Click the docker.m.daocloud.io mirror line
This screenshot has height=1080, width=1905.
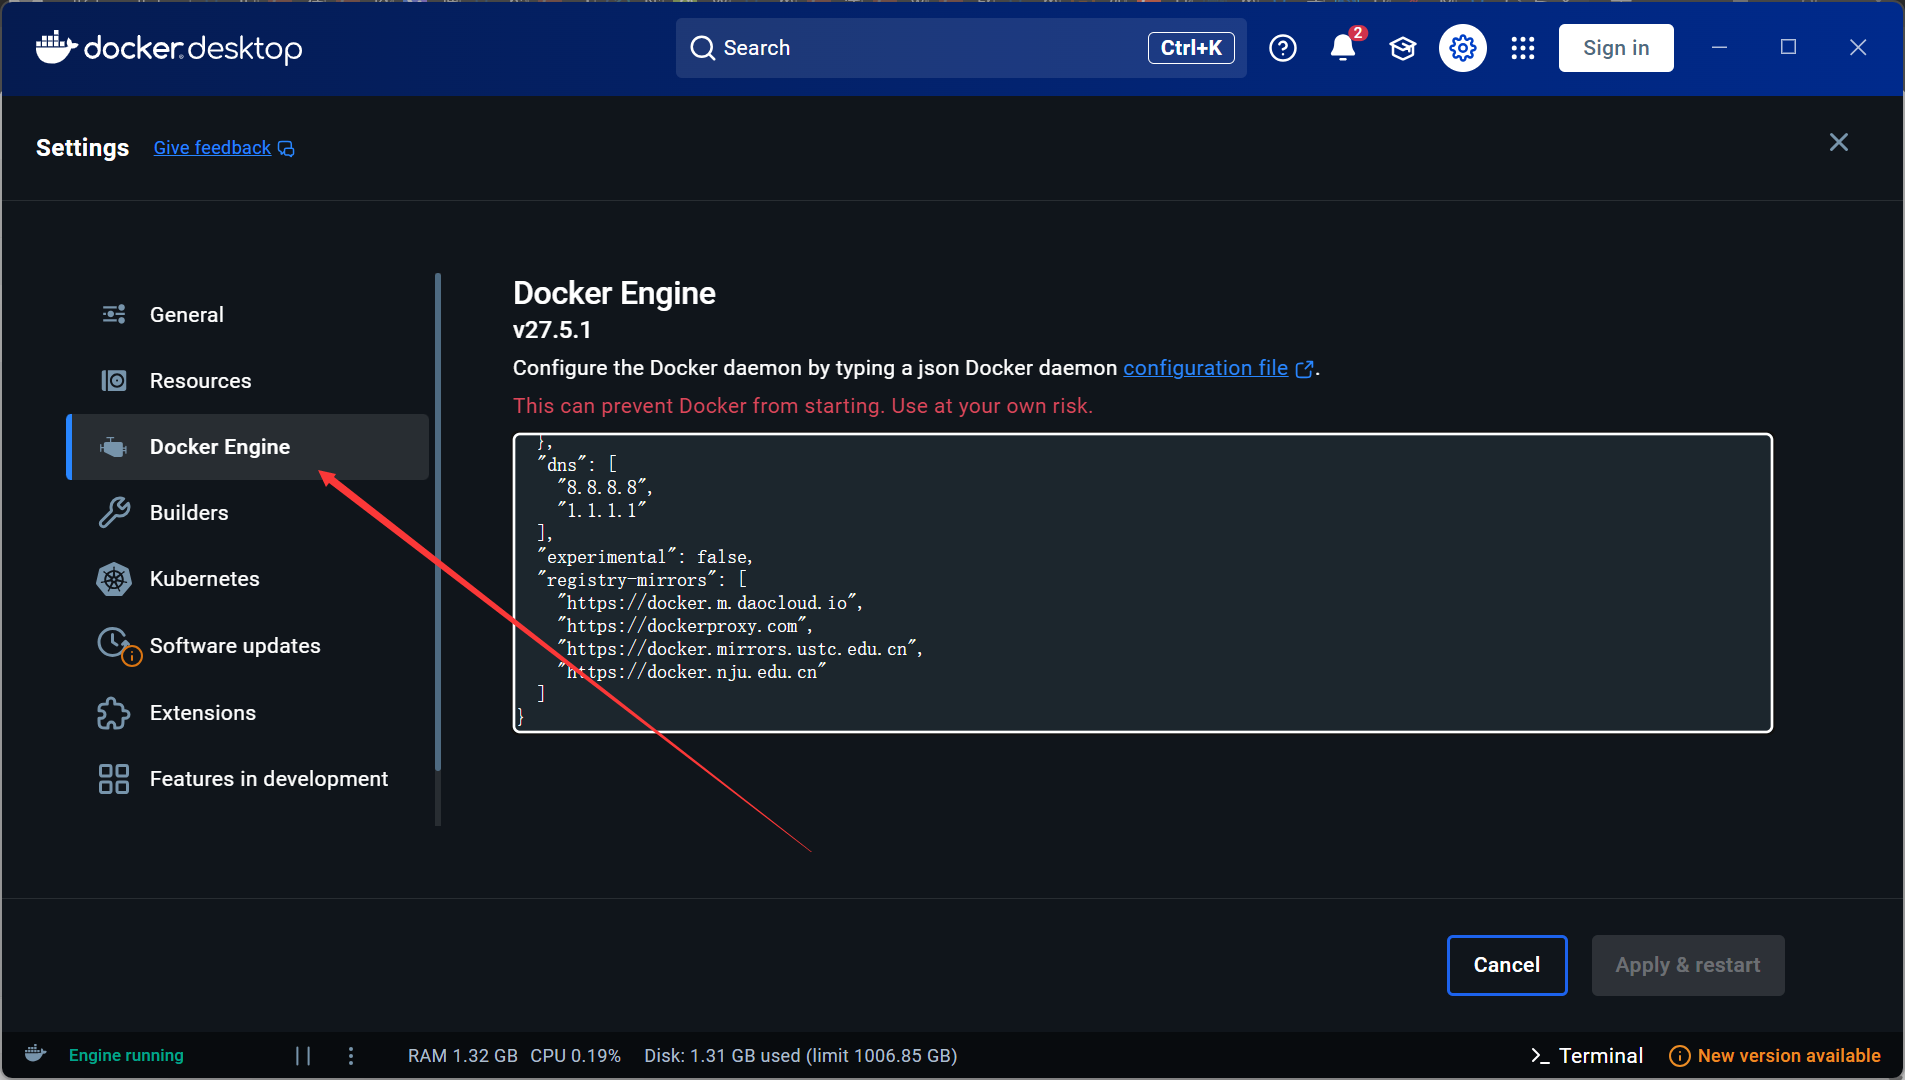coord(710,603)
